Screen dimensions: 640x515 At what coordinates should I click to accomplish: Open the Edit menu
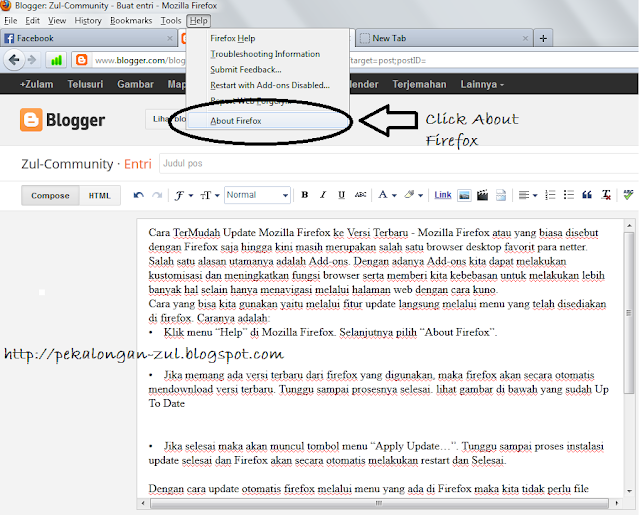33,20
